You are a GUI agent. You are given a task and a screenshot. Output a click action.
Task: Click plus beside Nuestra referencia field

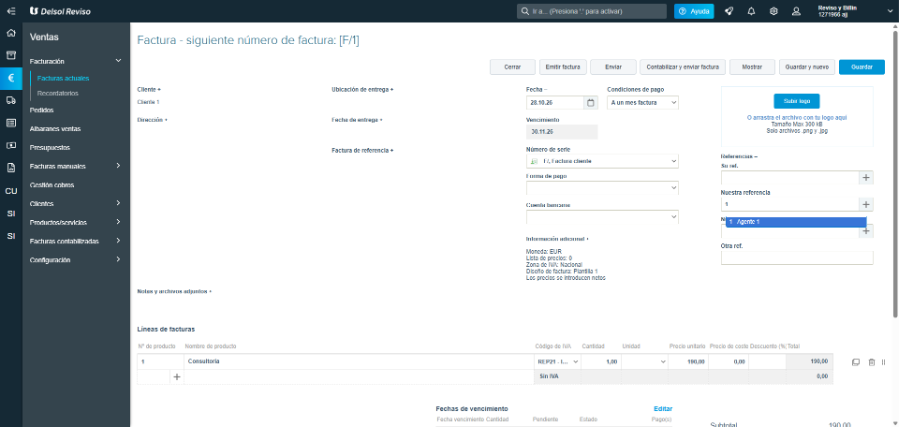click(866, 204)
